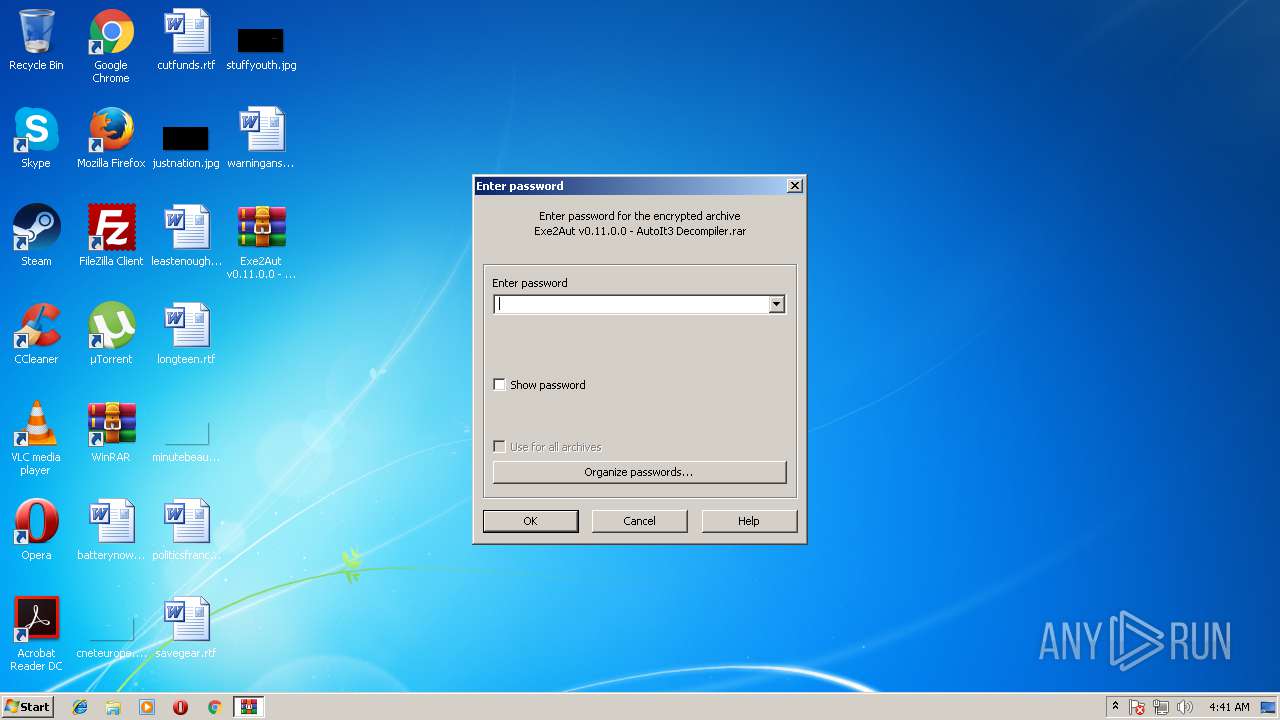Open the media player taskbar icon
Screen dimensions: 1280x720
147,707
